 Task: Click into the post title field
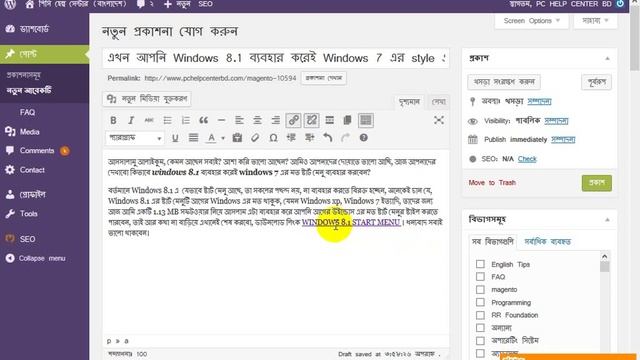click(x=276, y=58)
